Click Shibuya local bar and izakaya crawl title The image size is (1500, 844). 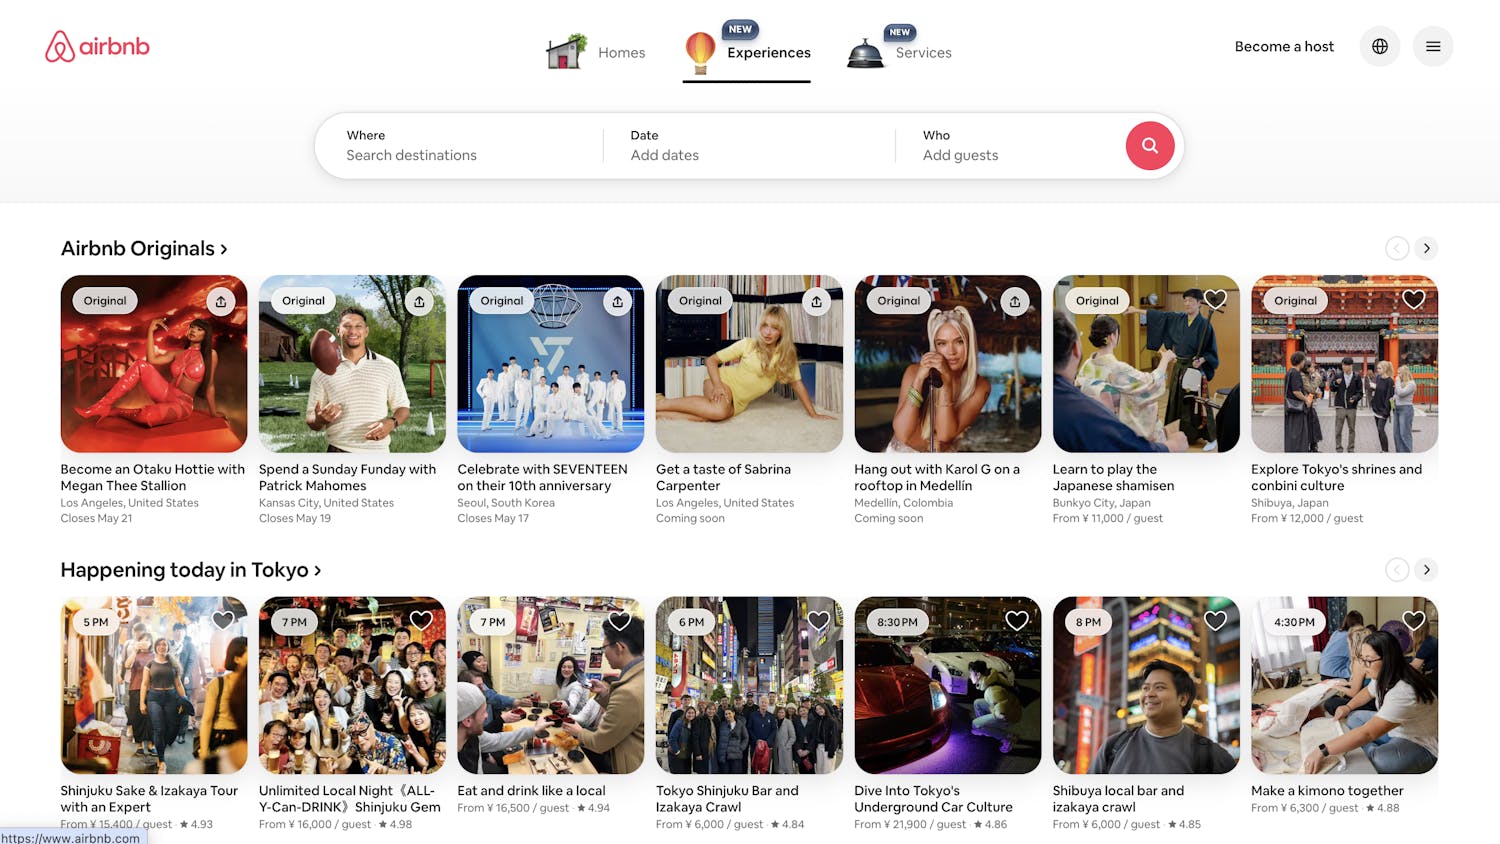pos(1118,799)
